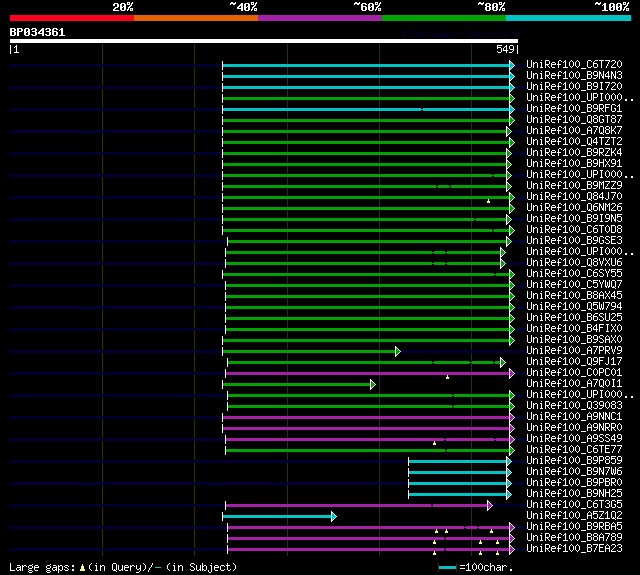Click the purple arrowhead of UniRef100_C0PC01 alignment

(512, 373)
